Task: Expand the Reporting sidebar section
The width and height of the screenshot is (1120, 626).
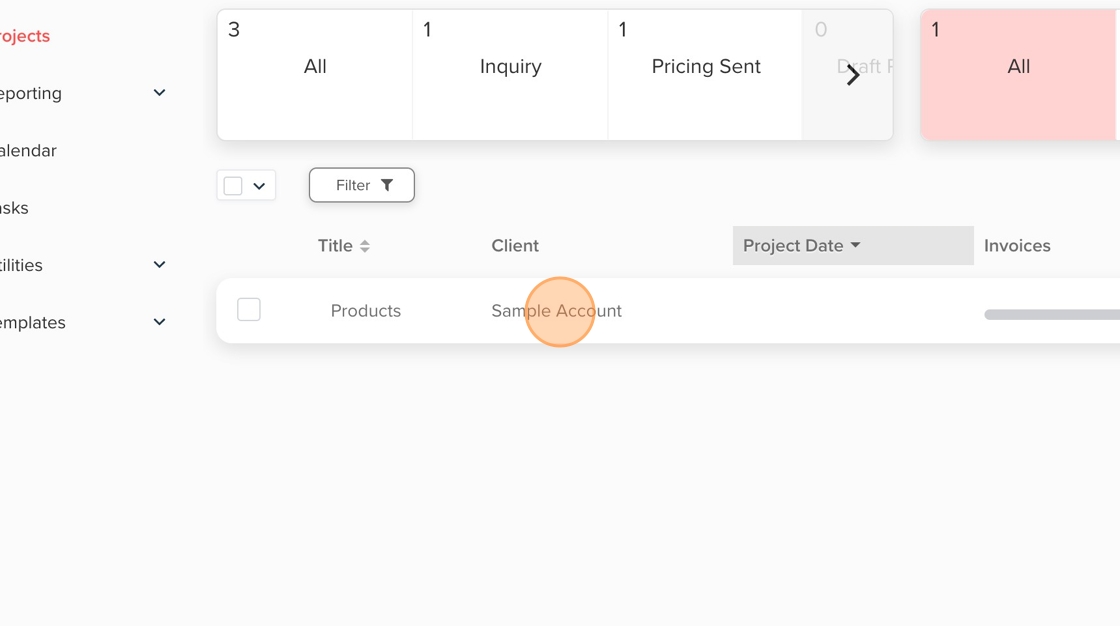Action: click(x=159, y=93)
